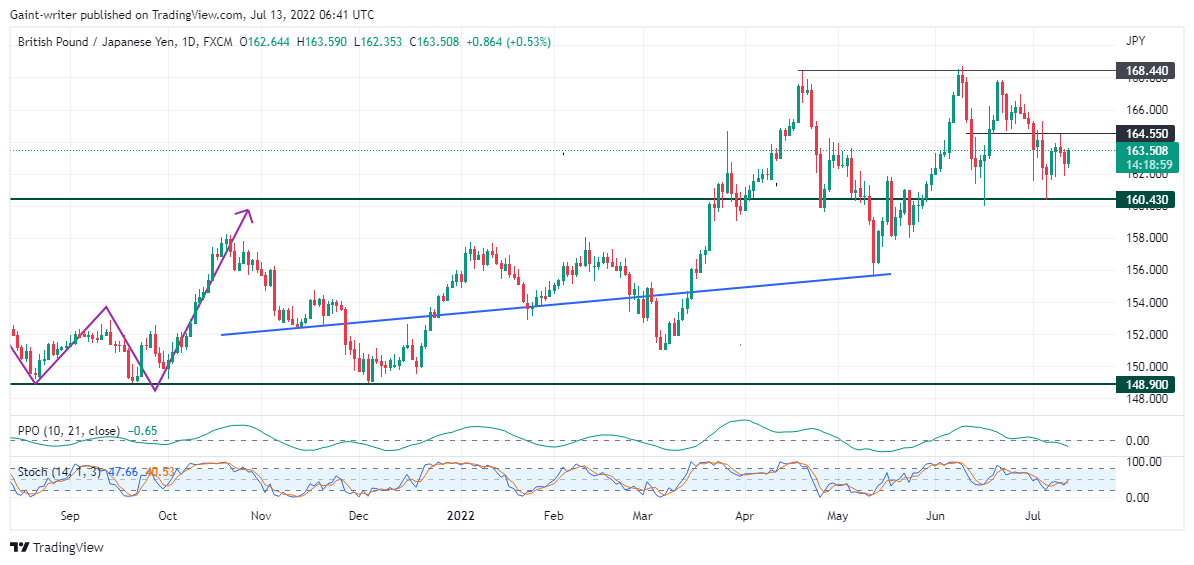Click the 152.000 price axis tick
The image size is (1194, 565).
point(1146,334)
